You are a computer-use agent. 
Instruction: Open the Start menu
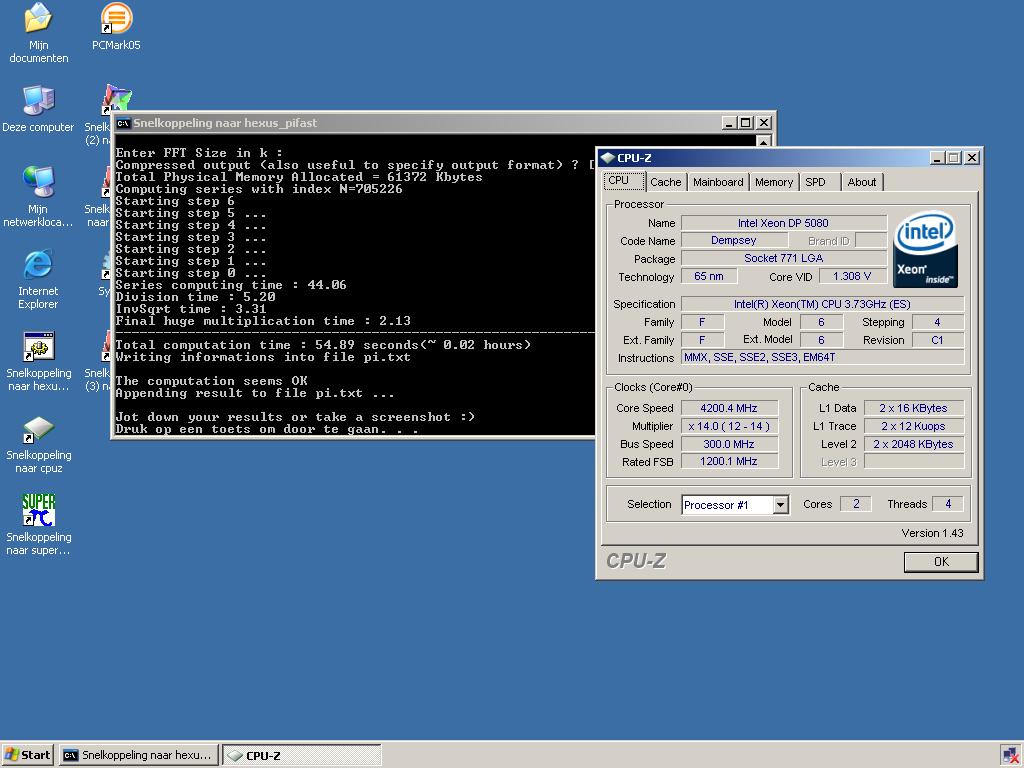coord(27,755)
